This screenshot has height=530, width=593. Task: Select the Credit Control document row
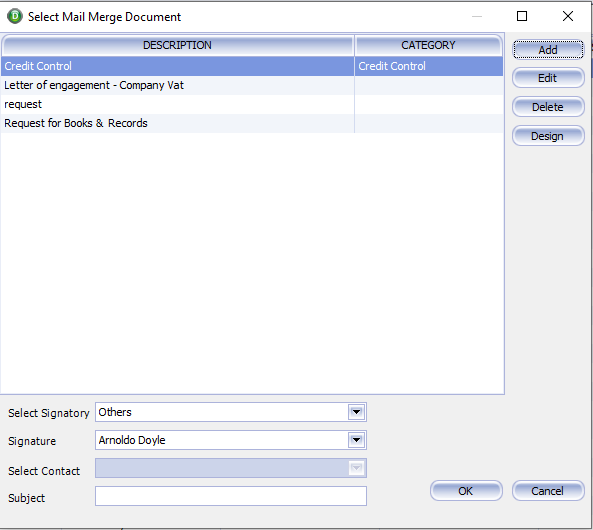[252, 66]
